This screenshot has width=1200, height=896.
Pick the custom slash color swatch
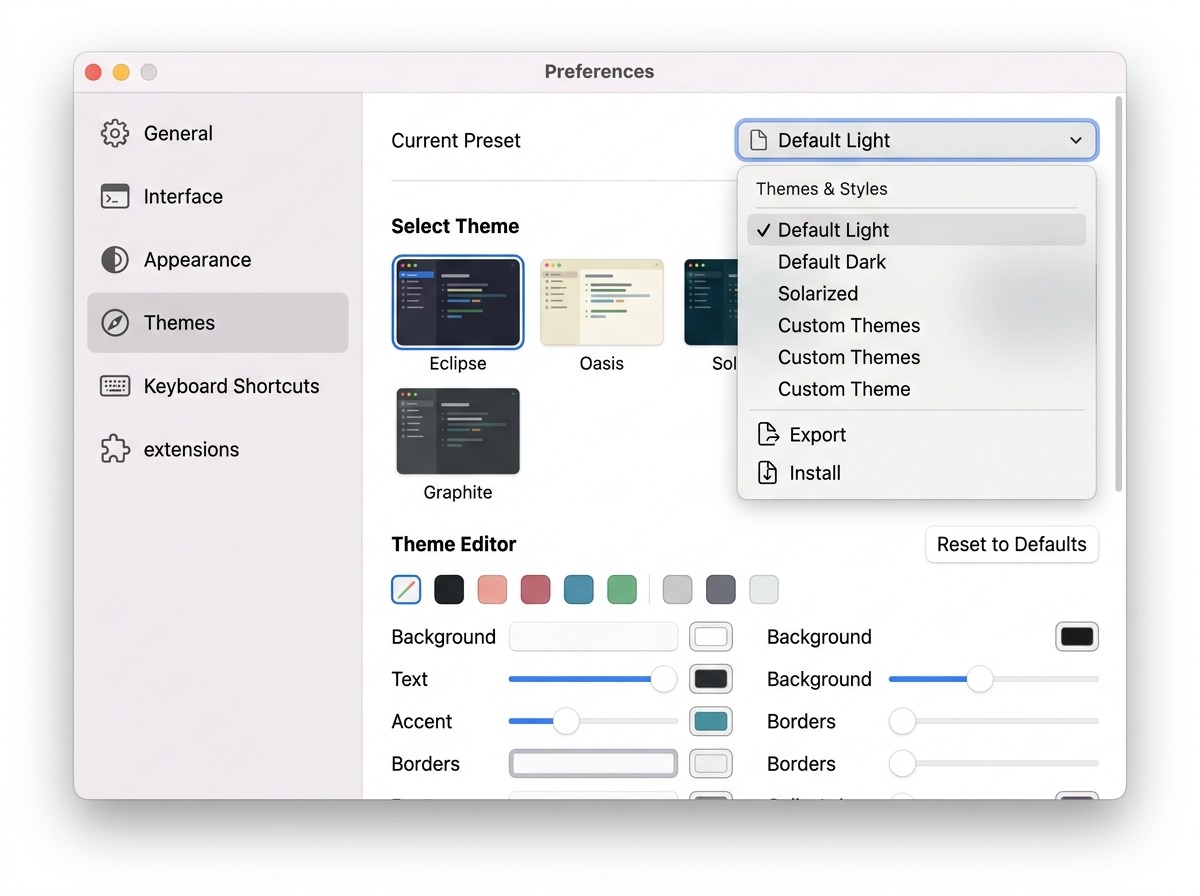(406, 589)
